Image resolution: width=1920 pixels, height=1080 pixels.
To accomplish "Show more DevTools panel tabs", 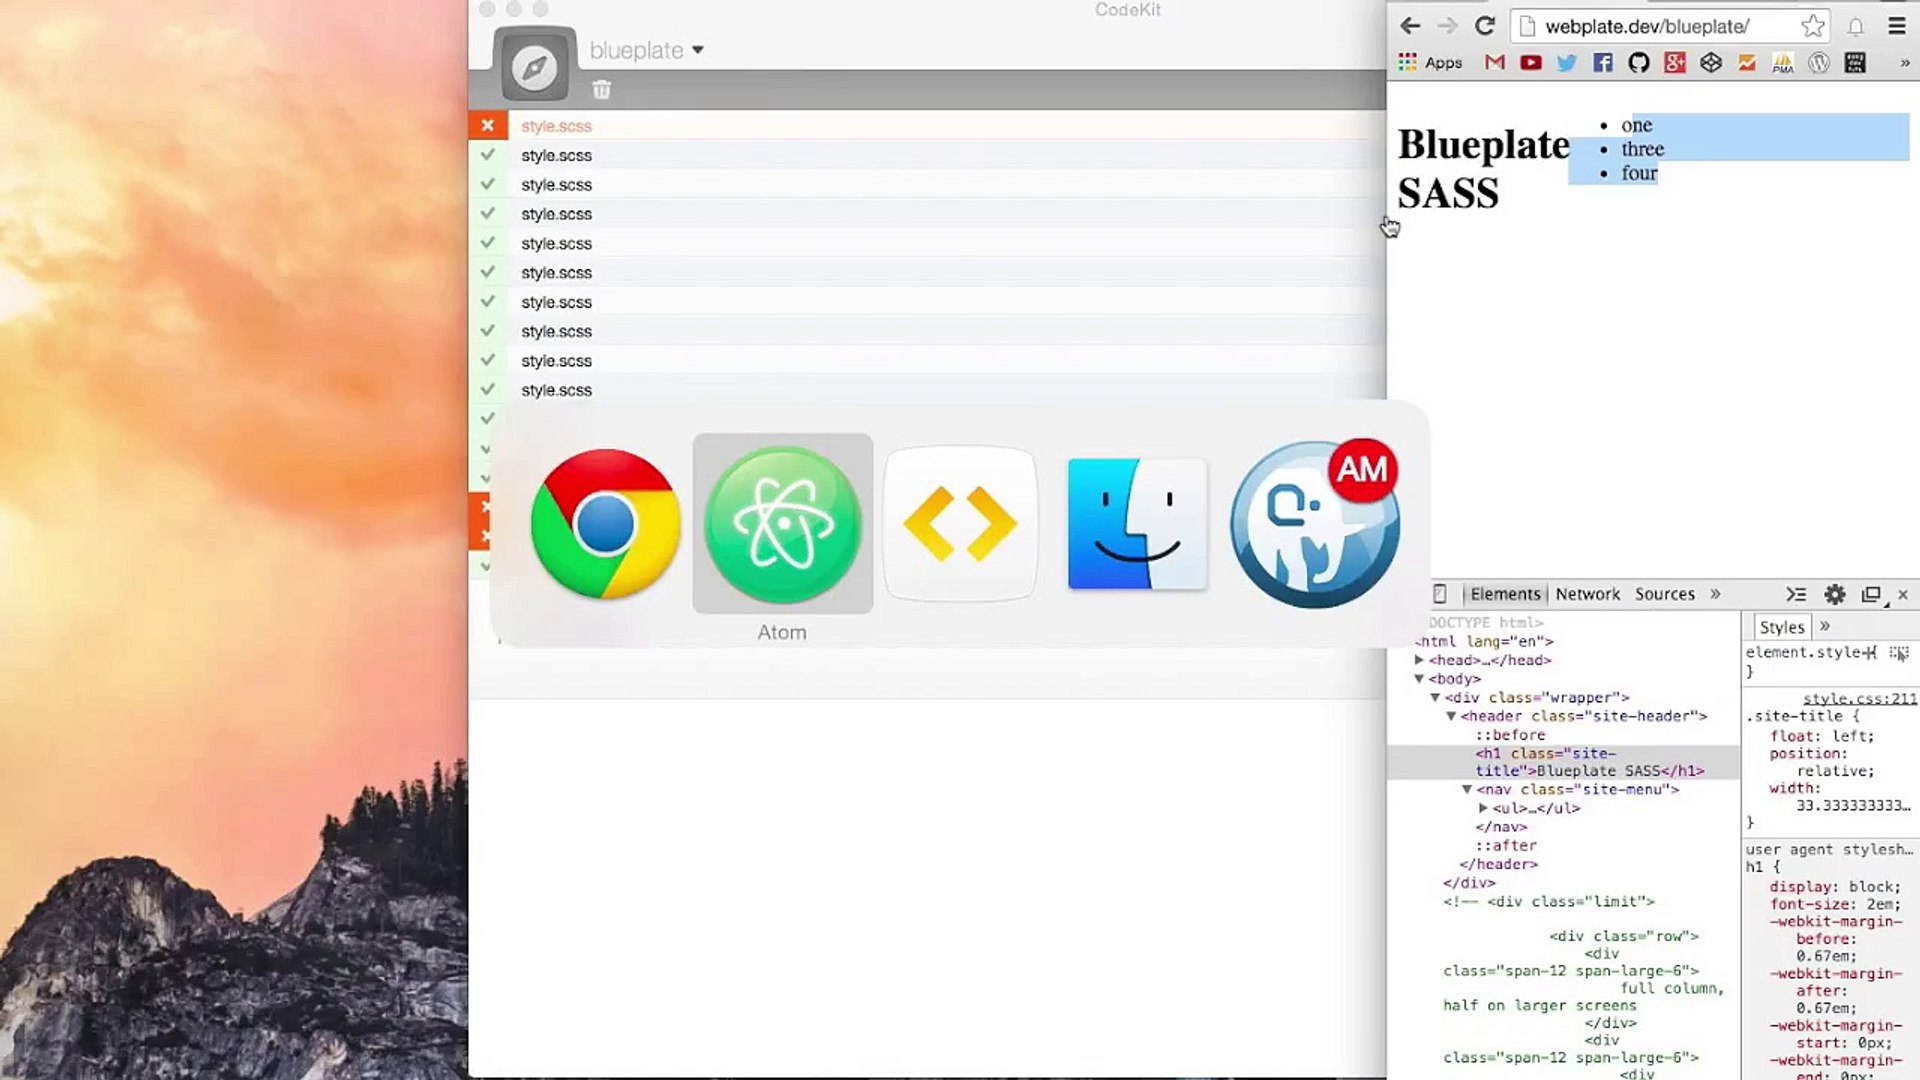I will tap(1715, 594).
